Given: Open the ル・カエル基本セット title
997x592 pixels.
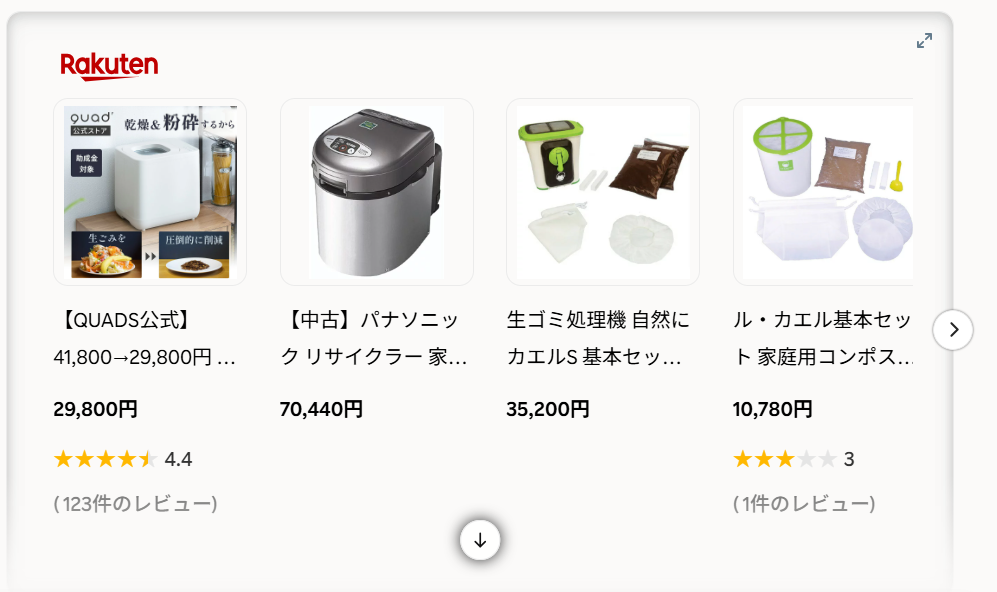Looking at the screenshot, I should click(823, 338).
